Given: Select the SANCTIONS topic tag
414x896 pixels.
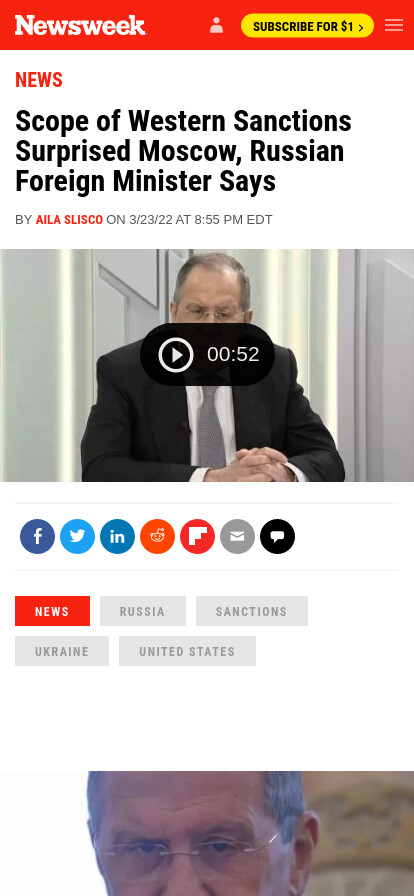Looking at the screenshot, I should 252,611.
